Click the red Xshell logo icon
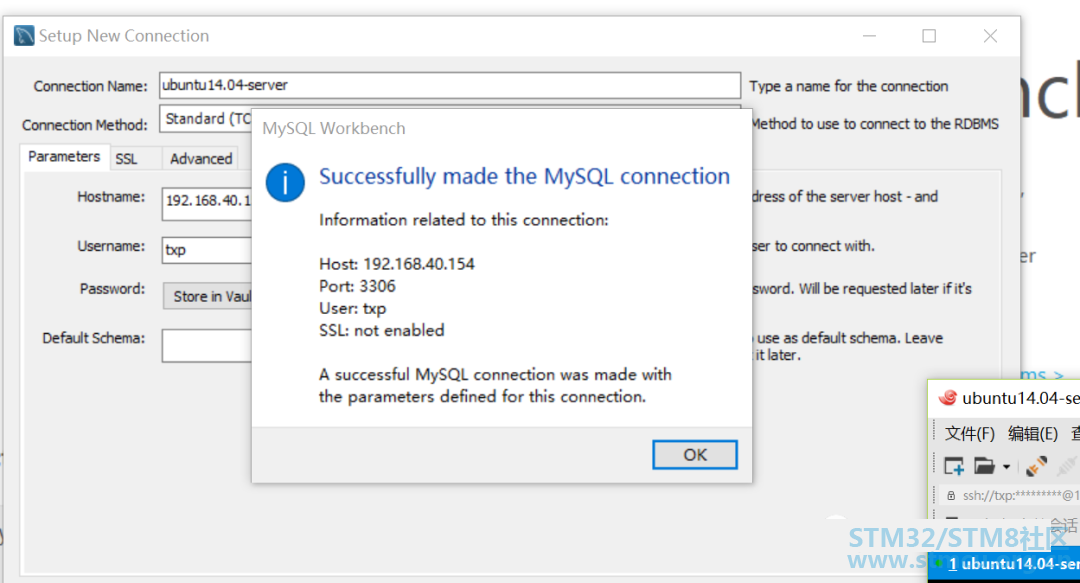 tap(948, 398)
